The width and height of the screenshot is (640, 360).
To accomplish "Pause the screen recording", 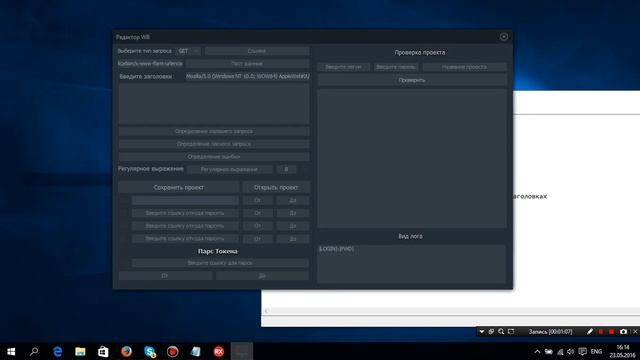I will click(x=600, y=332).
